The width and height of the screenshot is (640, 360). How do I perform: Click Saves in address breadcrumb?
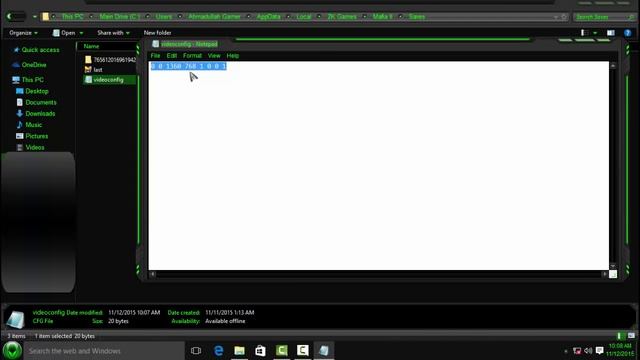tap(417, 17)
